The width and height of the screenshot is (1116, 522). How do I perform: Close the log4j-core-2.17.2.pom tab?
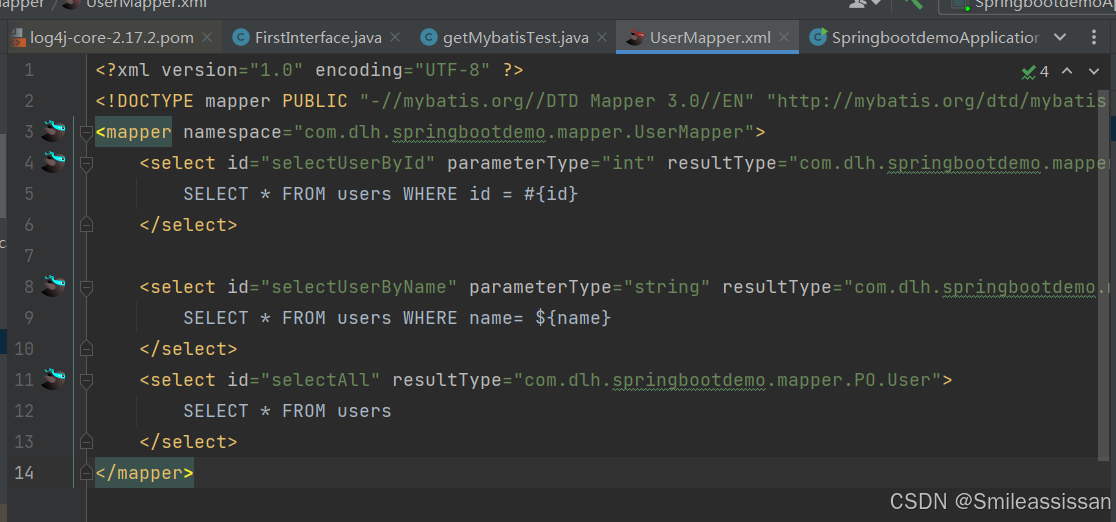click(207, 37)
